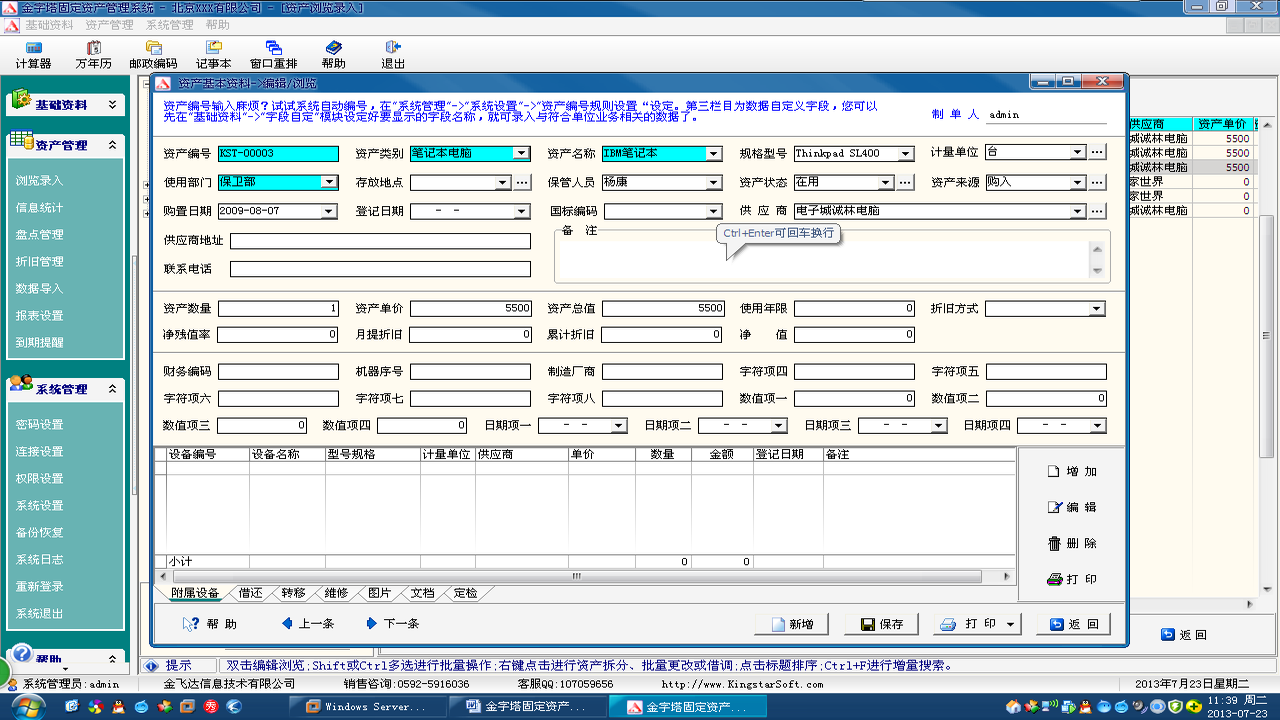Click the 邮政编码 postal code icon
This screenshot has height=720, width=1280.
tap(153, 54)
